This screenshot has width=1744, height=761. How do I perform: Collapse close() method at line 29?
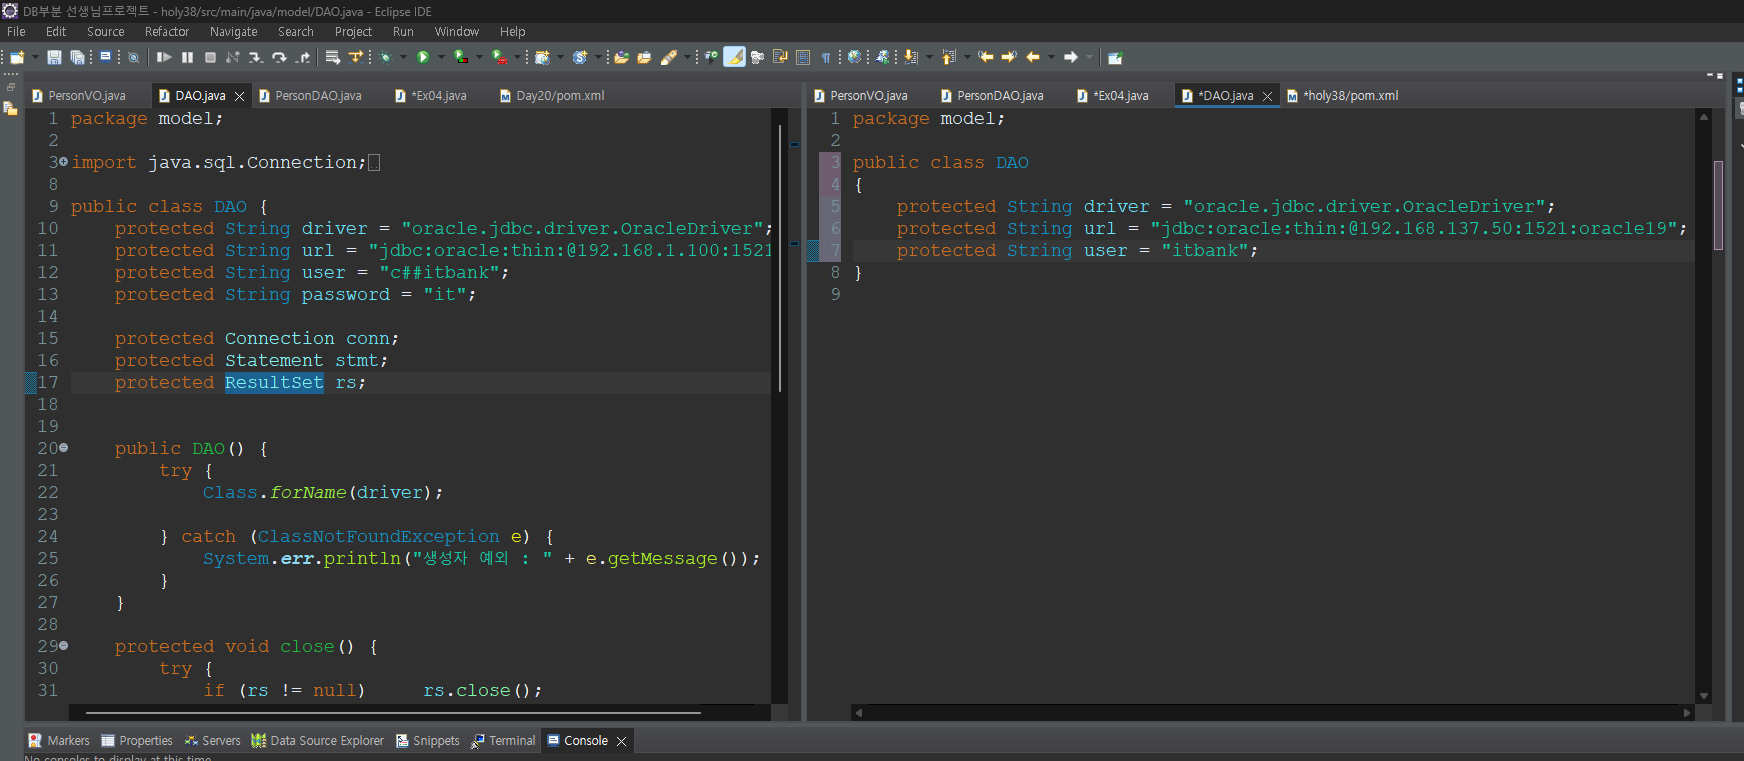(x=64, y=646)
